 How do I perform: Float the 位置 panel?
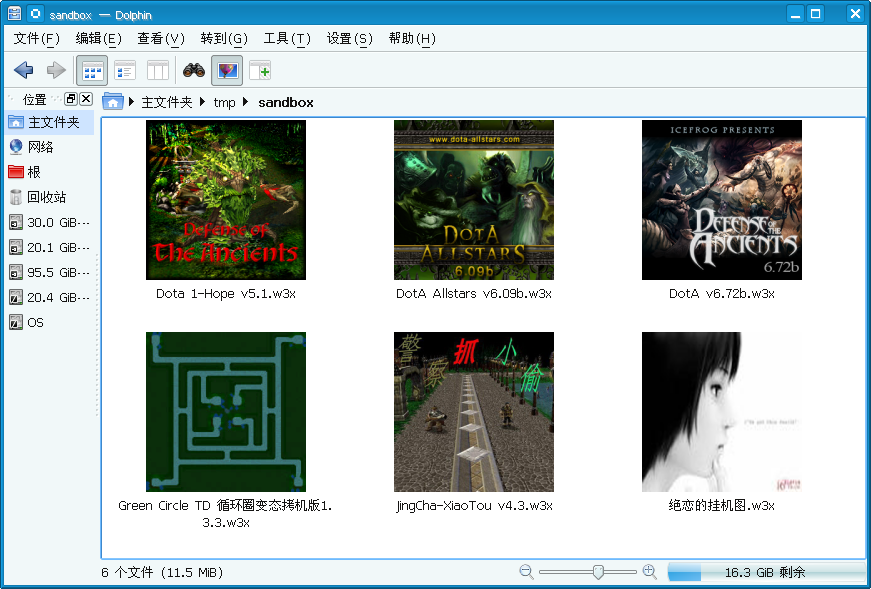(x=71, y=99)
